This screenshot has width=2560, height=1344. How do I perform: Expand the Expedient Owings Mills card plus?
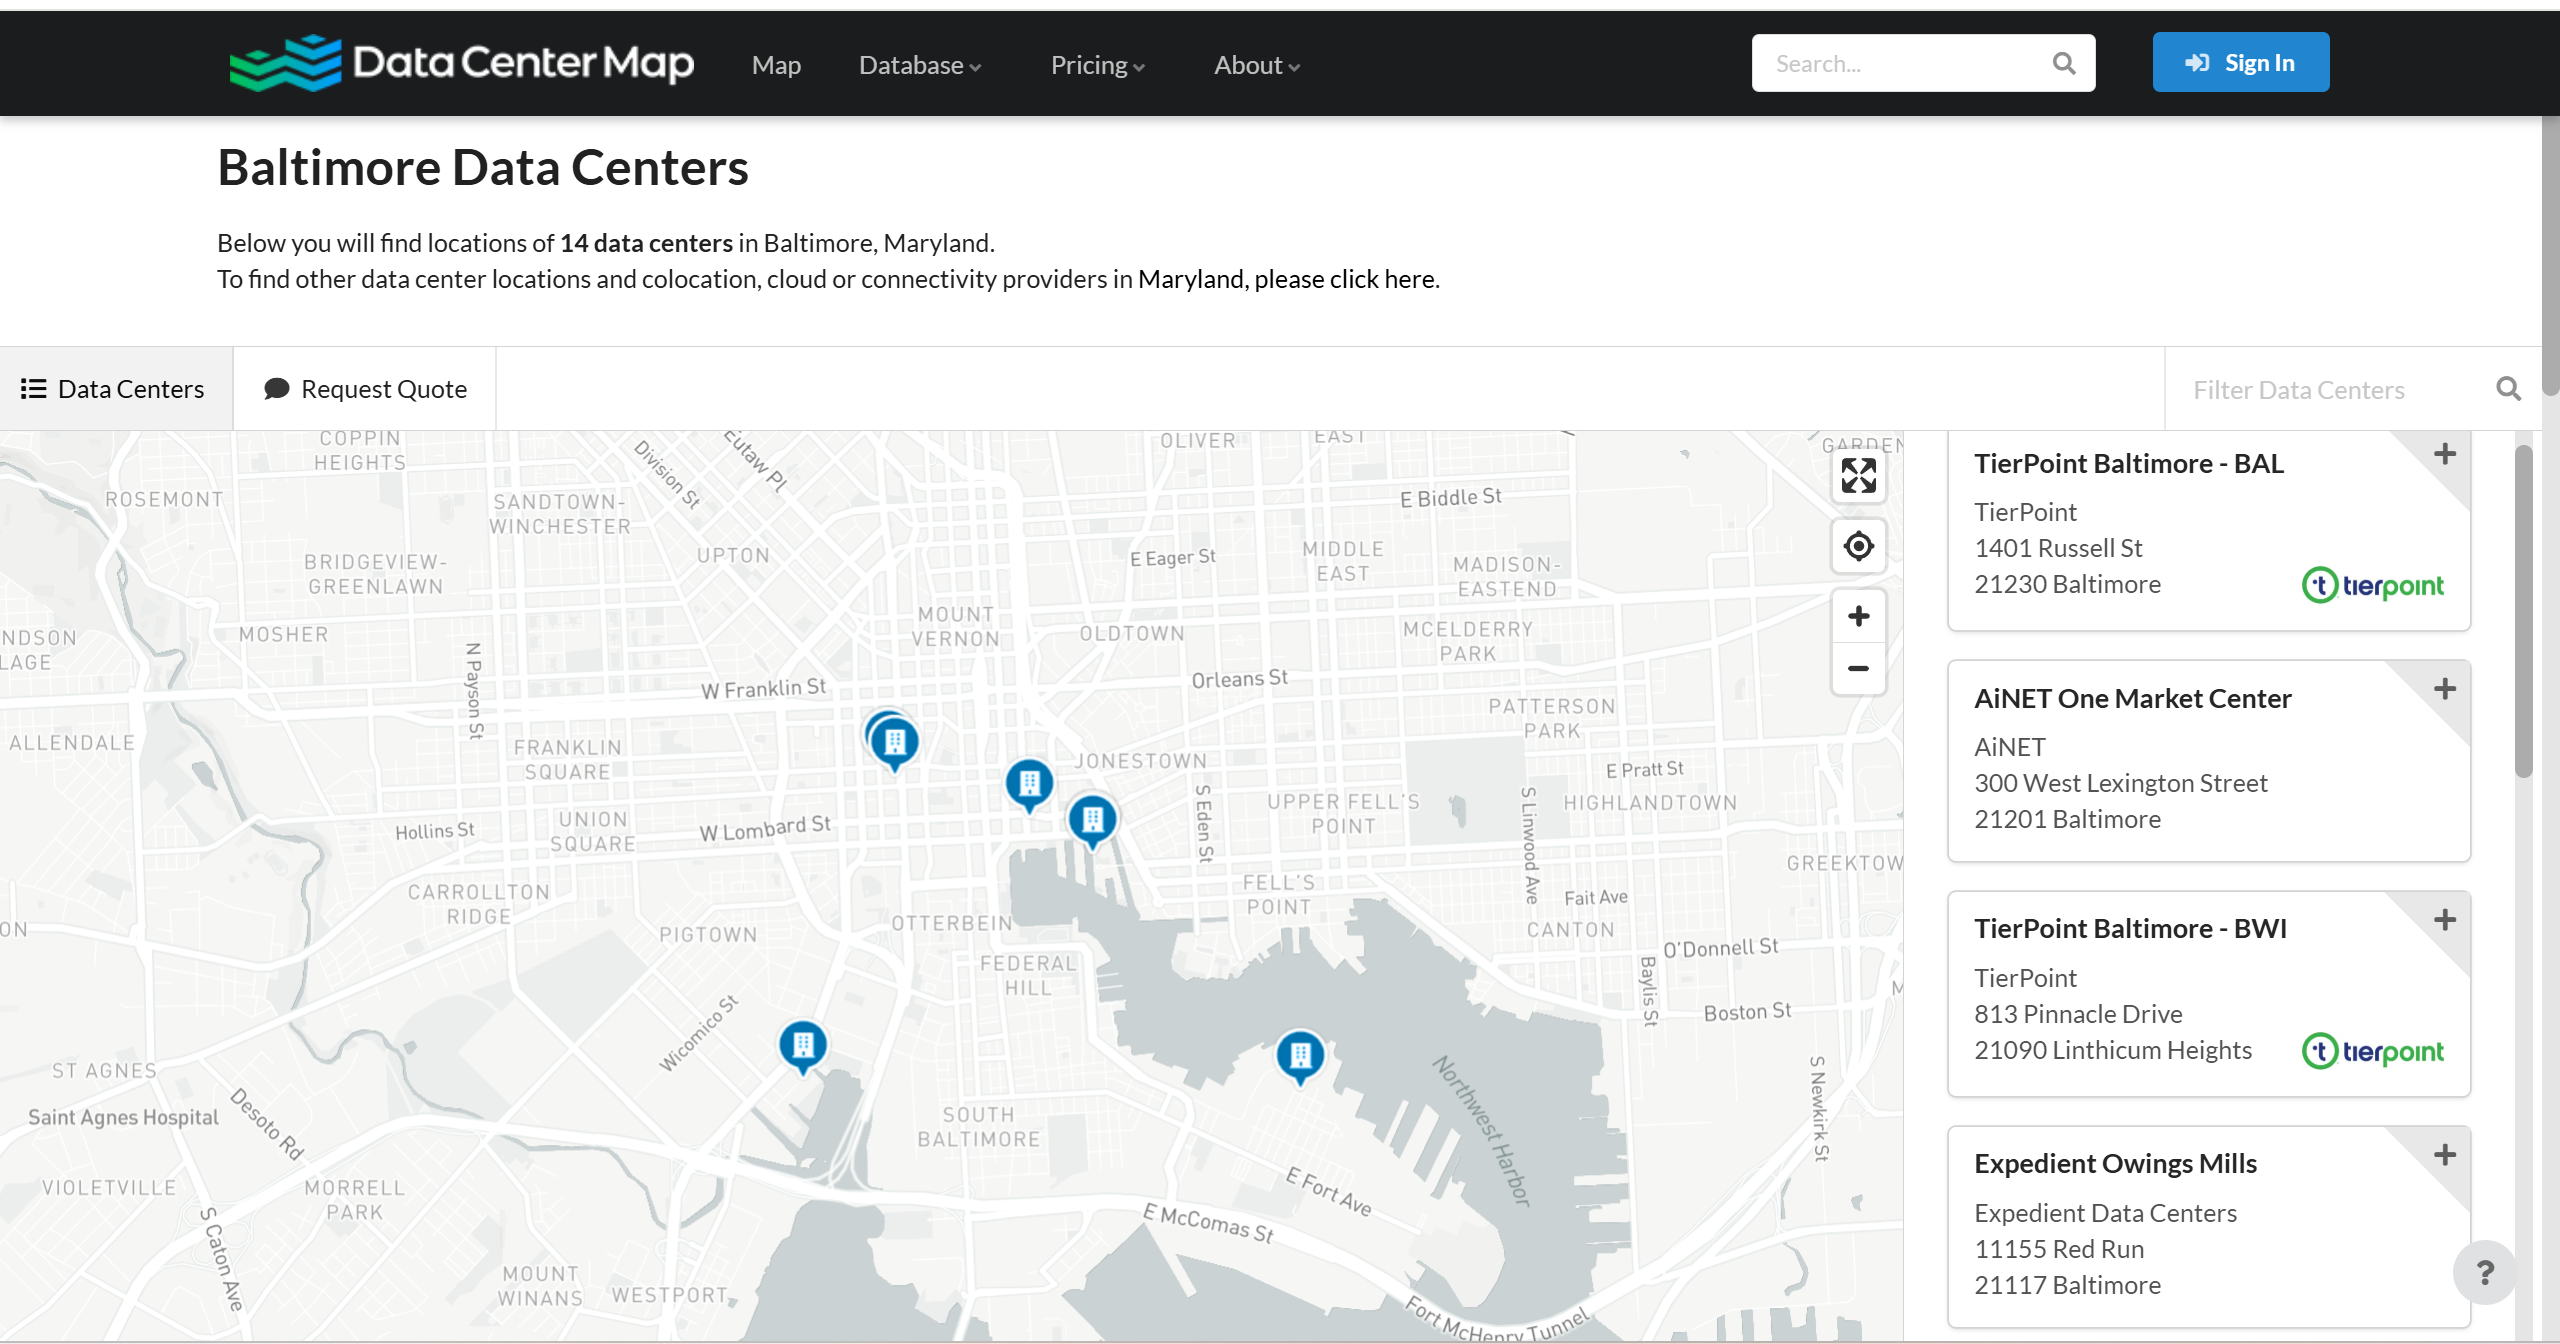pos(2444,1155)
